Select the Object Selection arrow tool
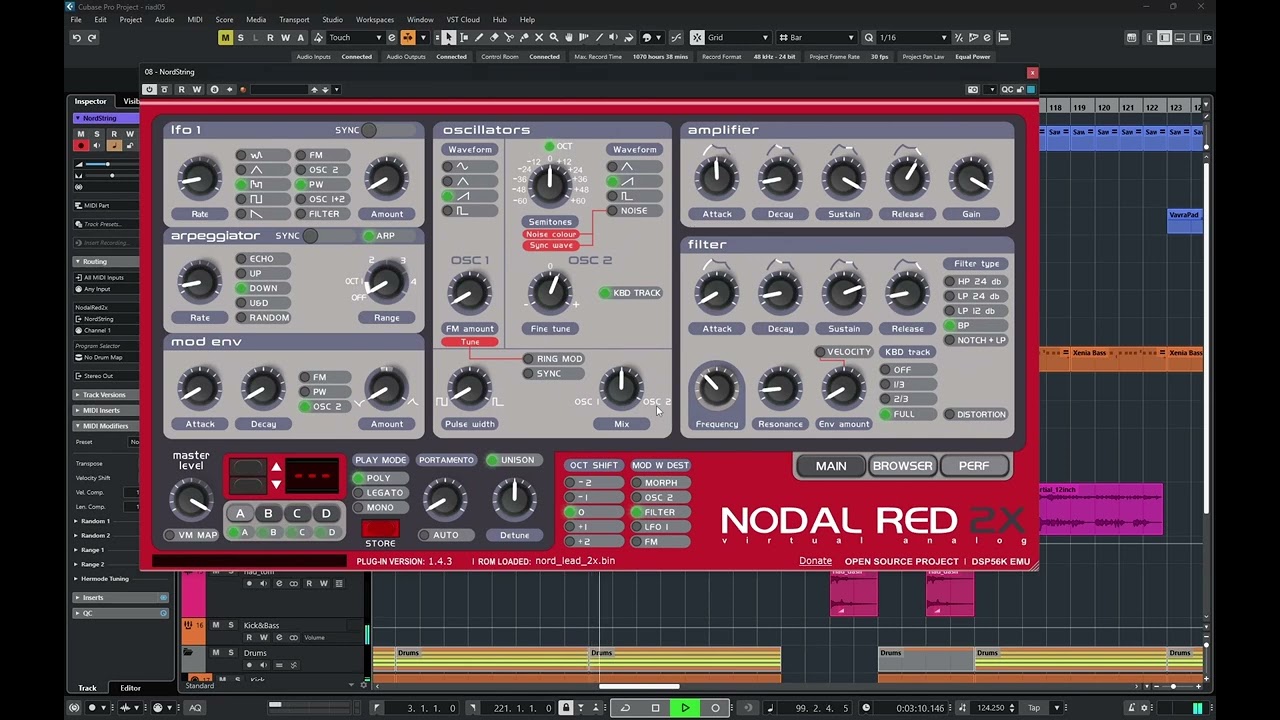1280x720 pixels. click(x=449, y=38)
